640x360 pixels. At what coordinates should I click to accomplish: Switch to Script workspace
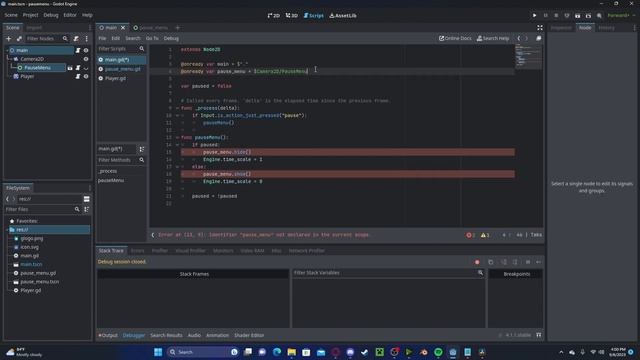[x=313, y=16]
